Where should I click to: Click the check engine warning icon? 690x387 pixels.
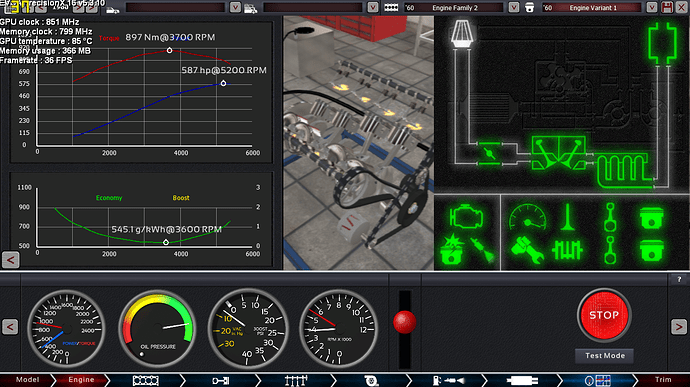(467, 216)
